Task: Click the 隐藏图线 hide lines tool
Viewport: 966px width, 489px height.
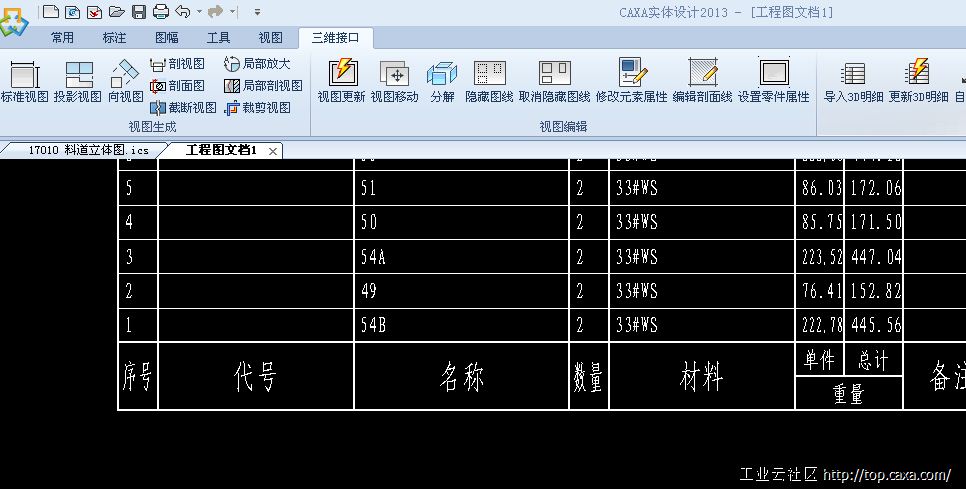Action: pyautogui.click(x=489, y=81)
